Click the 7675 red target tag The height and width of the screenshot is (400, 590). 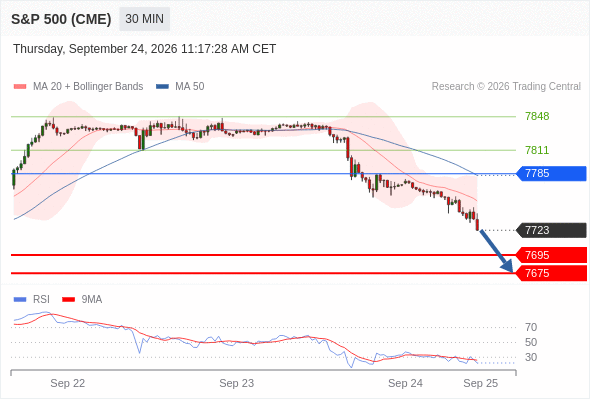click(x=551, y=273)
